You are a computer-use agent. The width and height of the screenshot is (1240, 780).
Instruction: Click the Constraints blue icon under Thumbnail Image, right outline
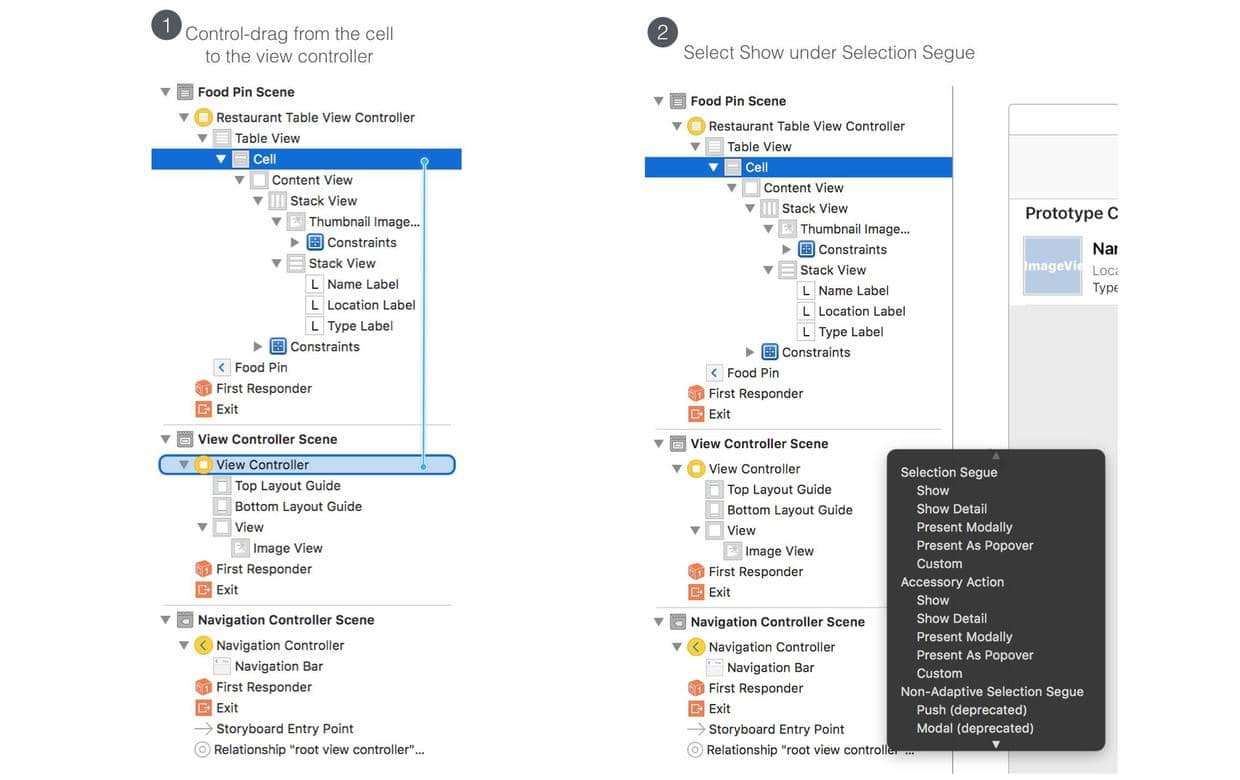(806, 249)
